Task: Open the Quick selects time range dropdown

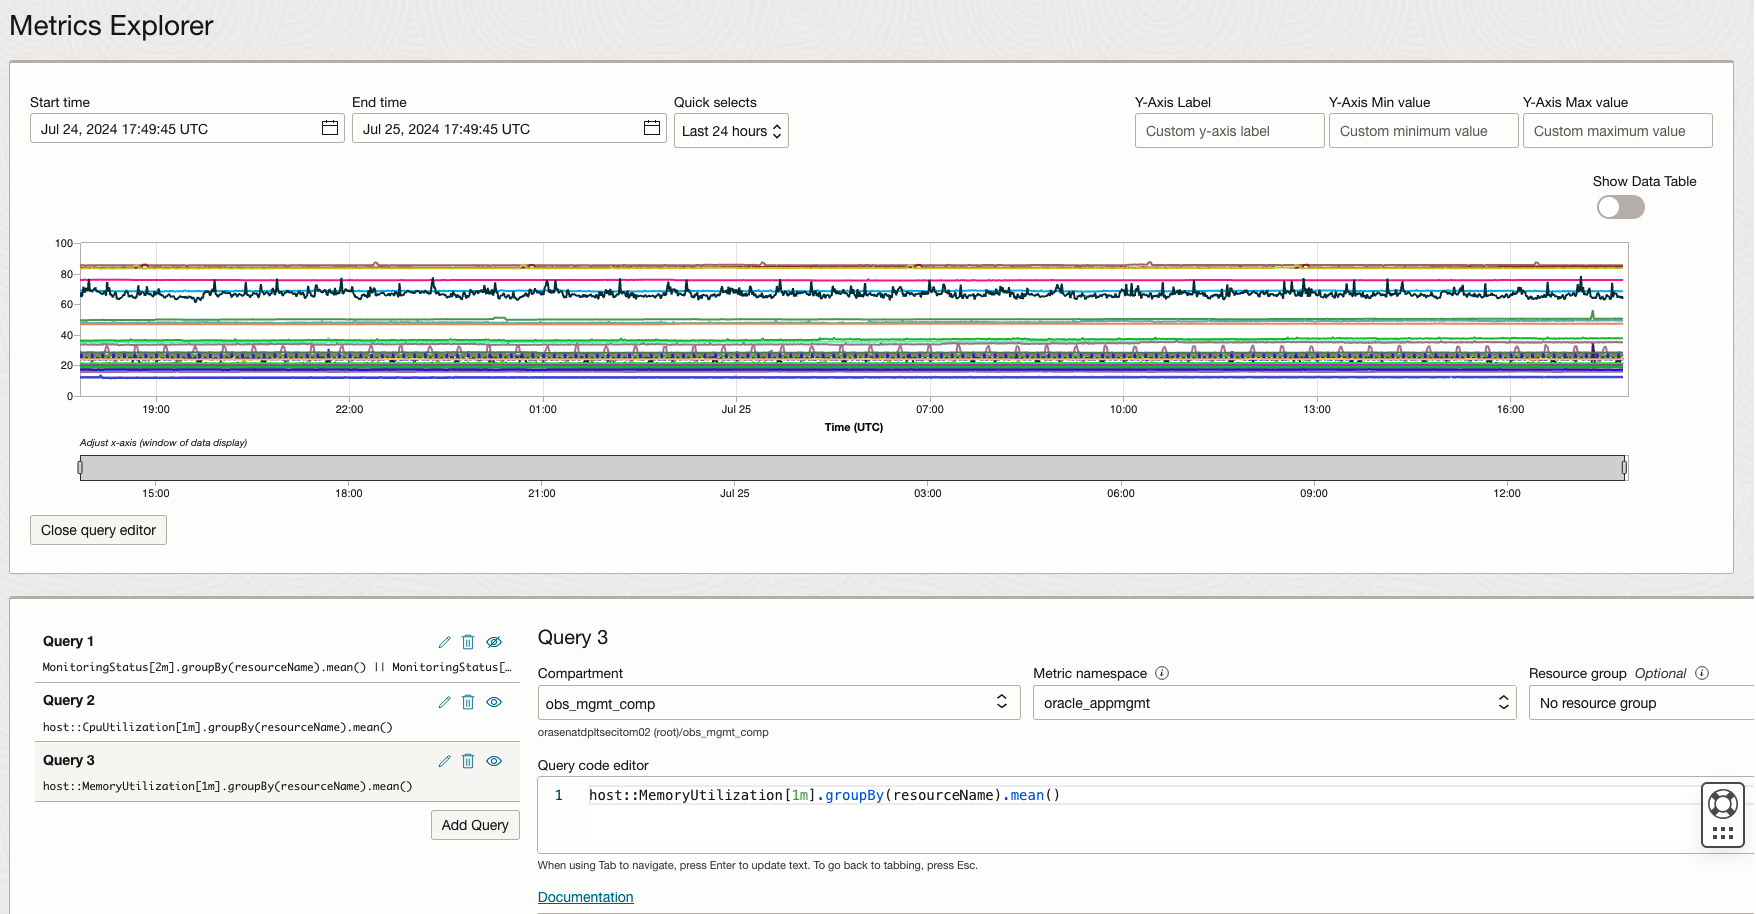Action: coord(731,130)
